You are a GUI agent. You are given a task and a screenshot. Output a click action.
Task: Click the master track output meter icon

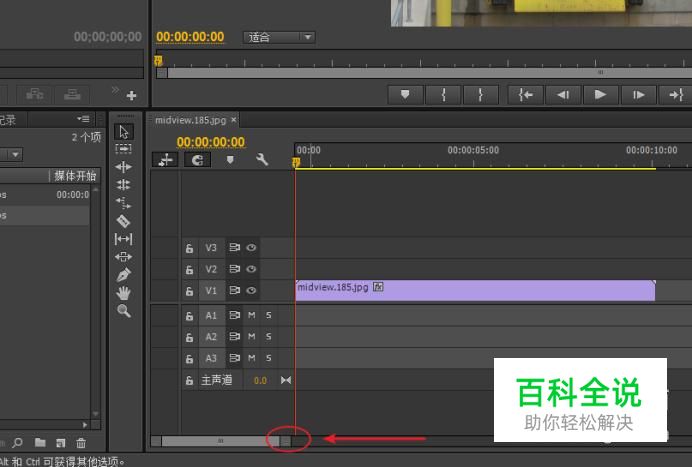[286, 380]
